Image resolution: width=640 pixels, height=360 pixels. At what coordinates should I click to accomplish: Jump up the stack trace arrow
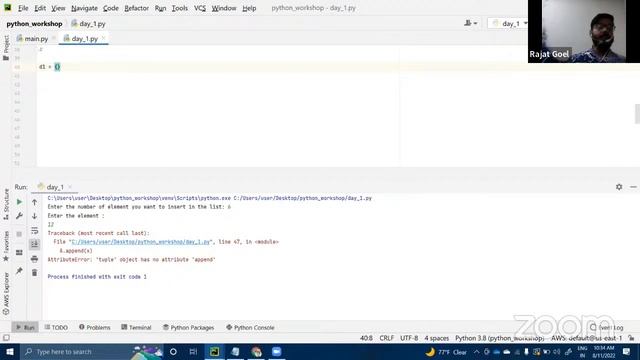pyautogui.click(x=35, y=202)
